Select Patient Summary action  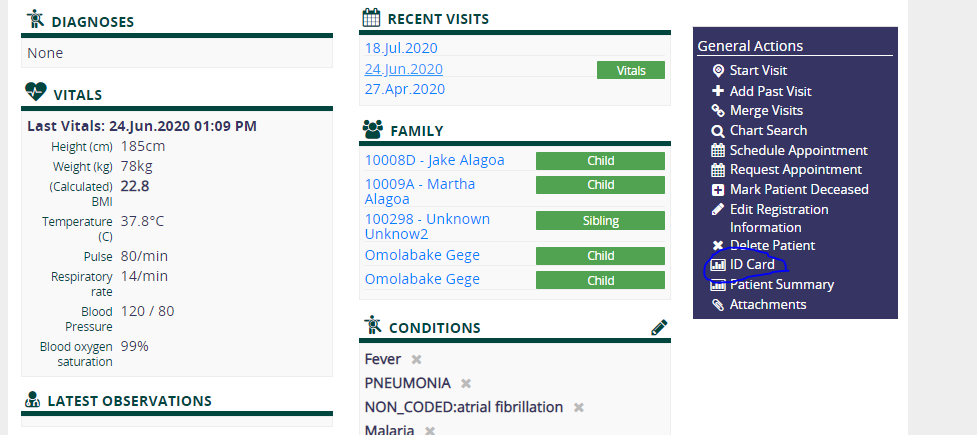tap(781, 285)
